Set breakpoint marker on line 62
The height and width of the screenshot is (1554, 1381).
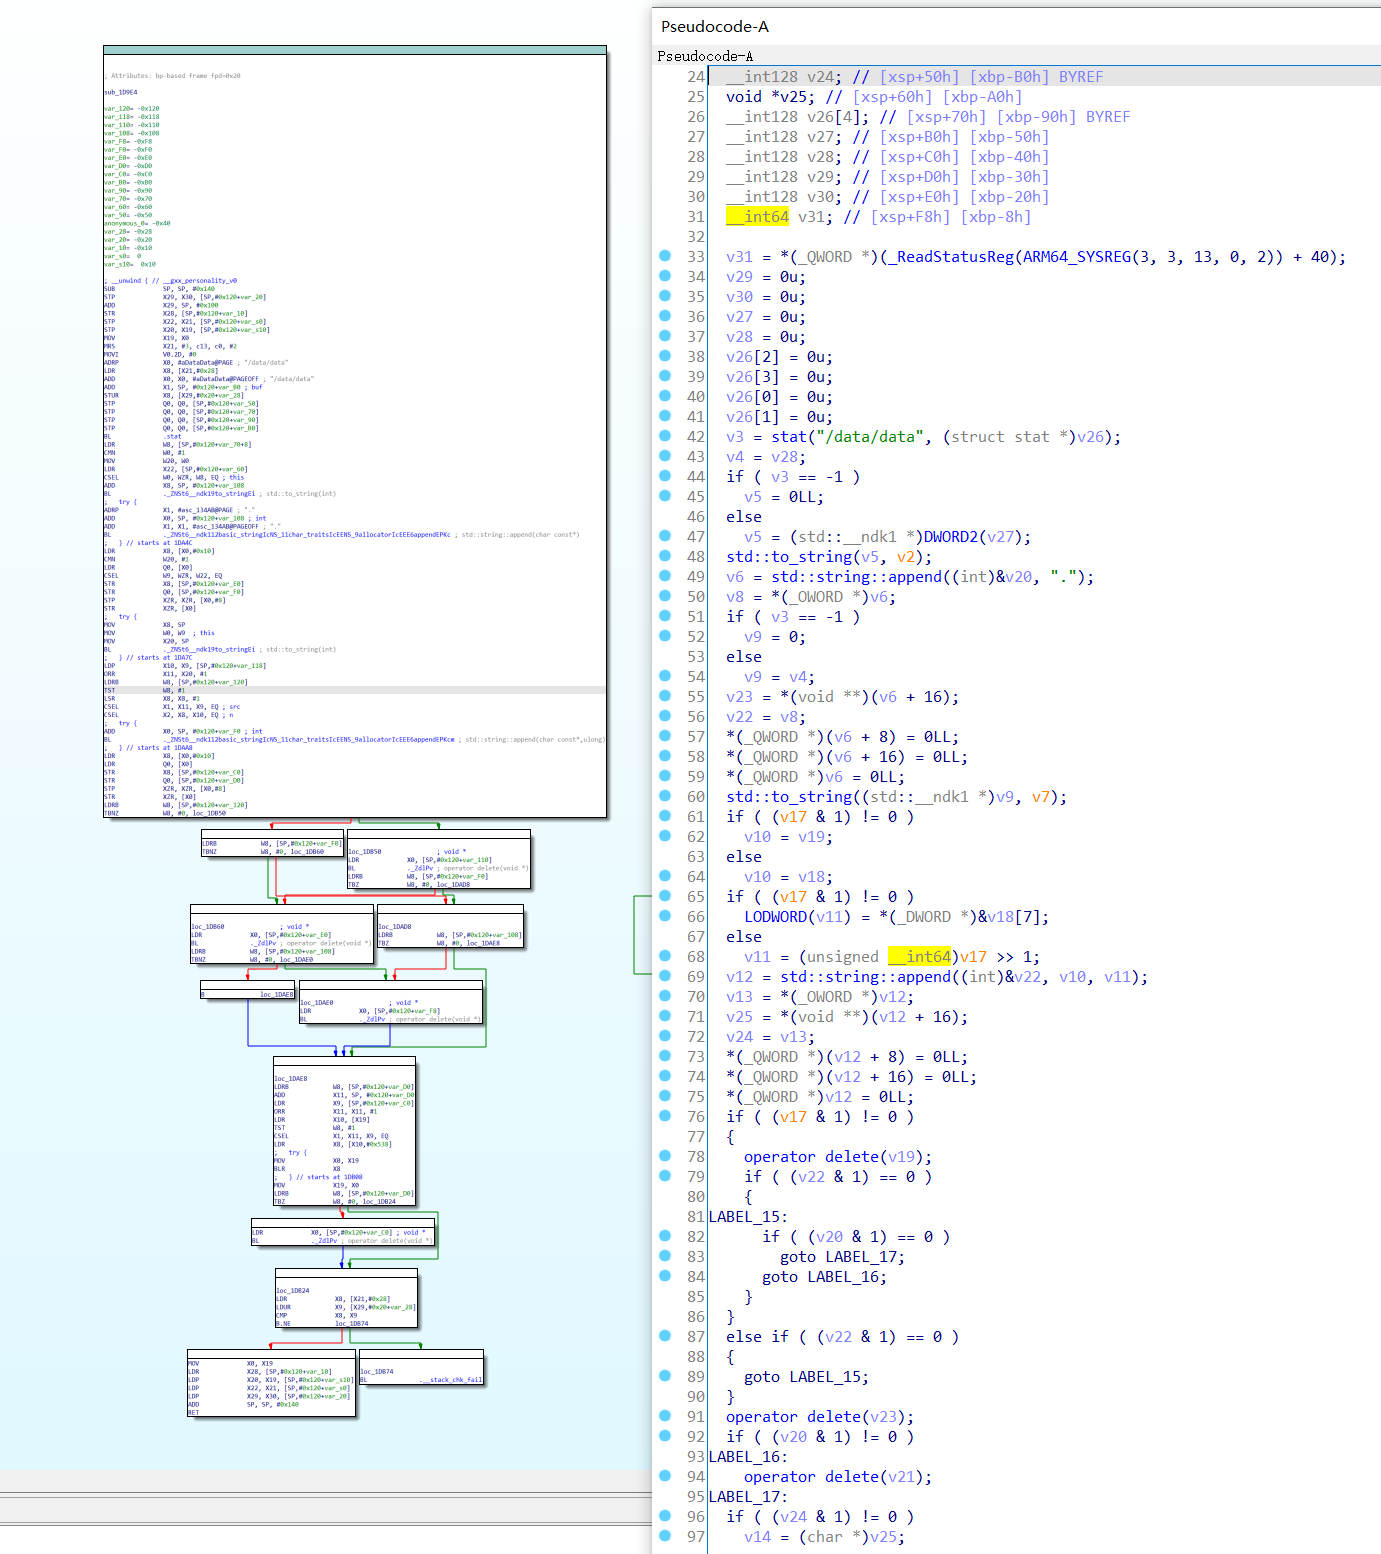665,836
